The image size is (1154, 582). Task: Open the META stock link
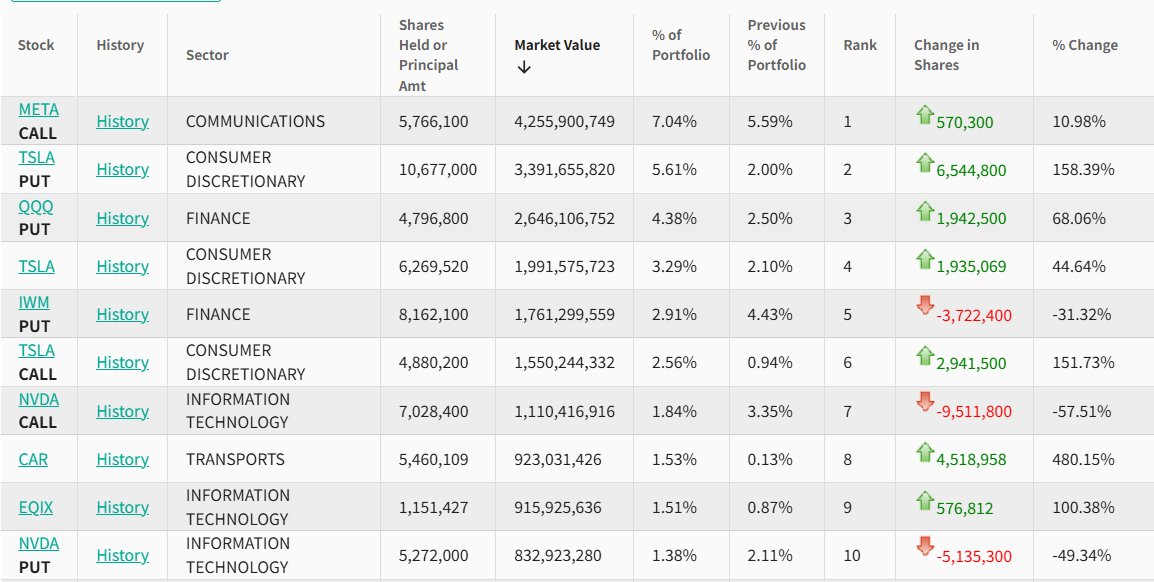pos(38,109)
